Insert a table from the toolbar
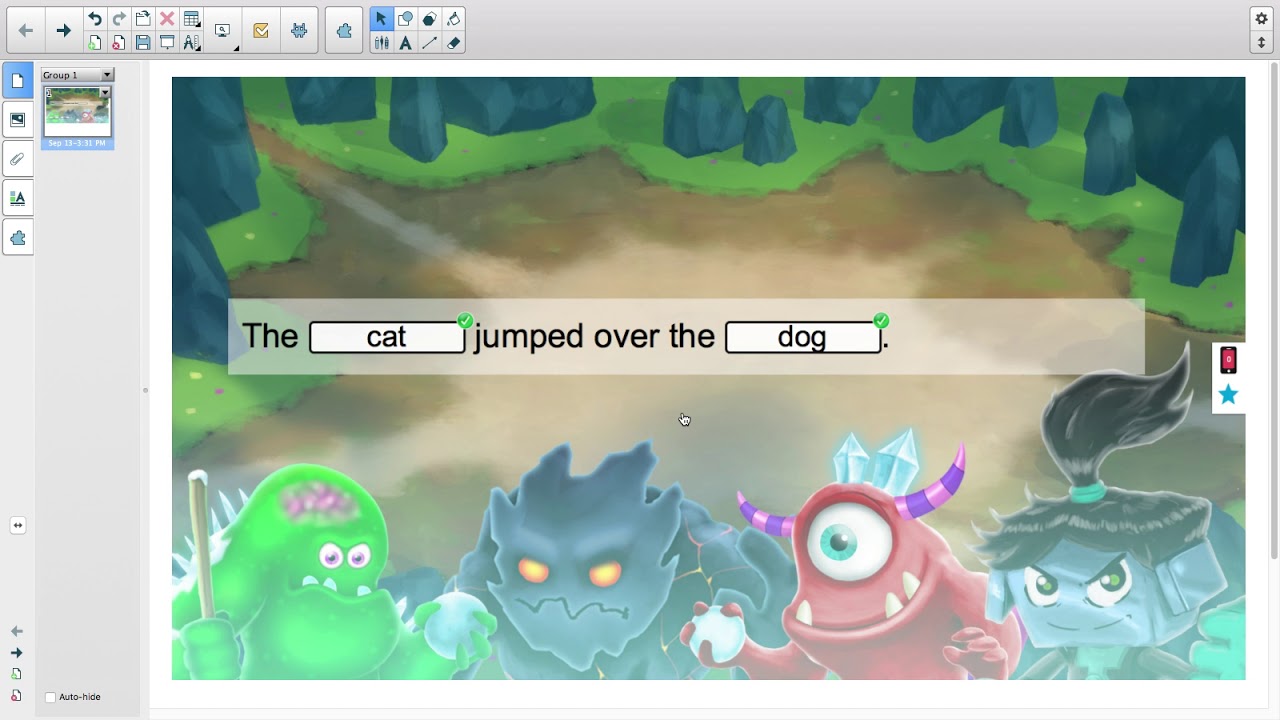Image resolution: width=1280 pixels, height=720 pixels. (192, 19)
